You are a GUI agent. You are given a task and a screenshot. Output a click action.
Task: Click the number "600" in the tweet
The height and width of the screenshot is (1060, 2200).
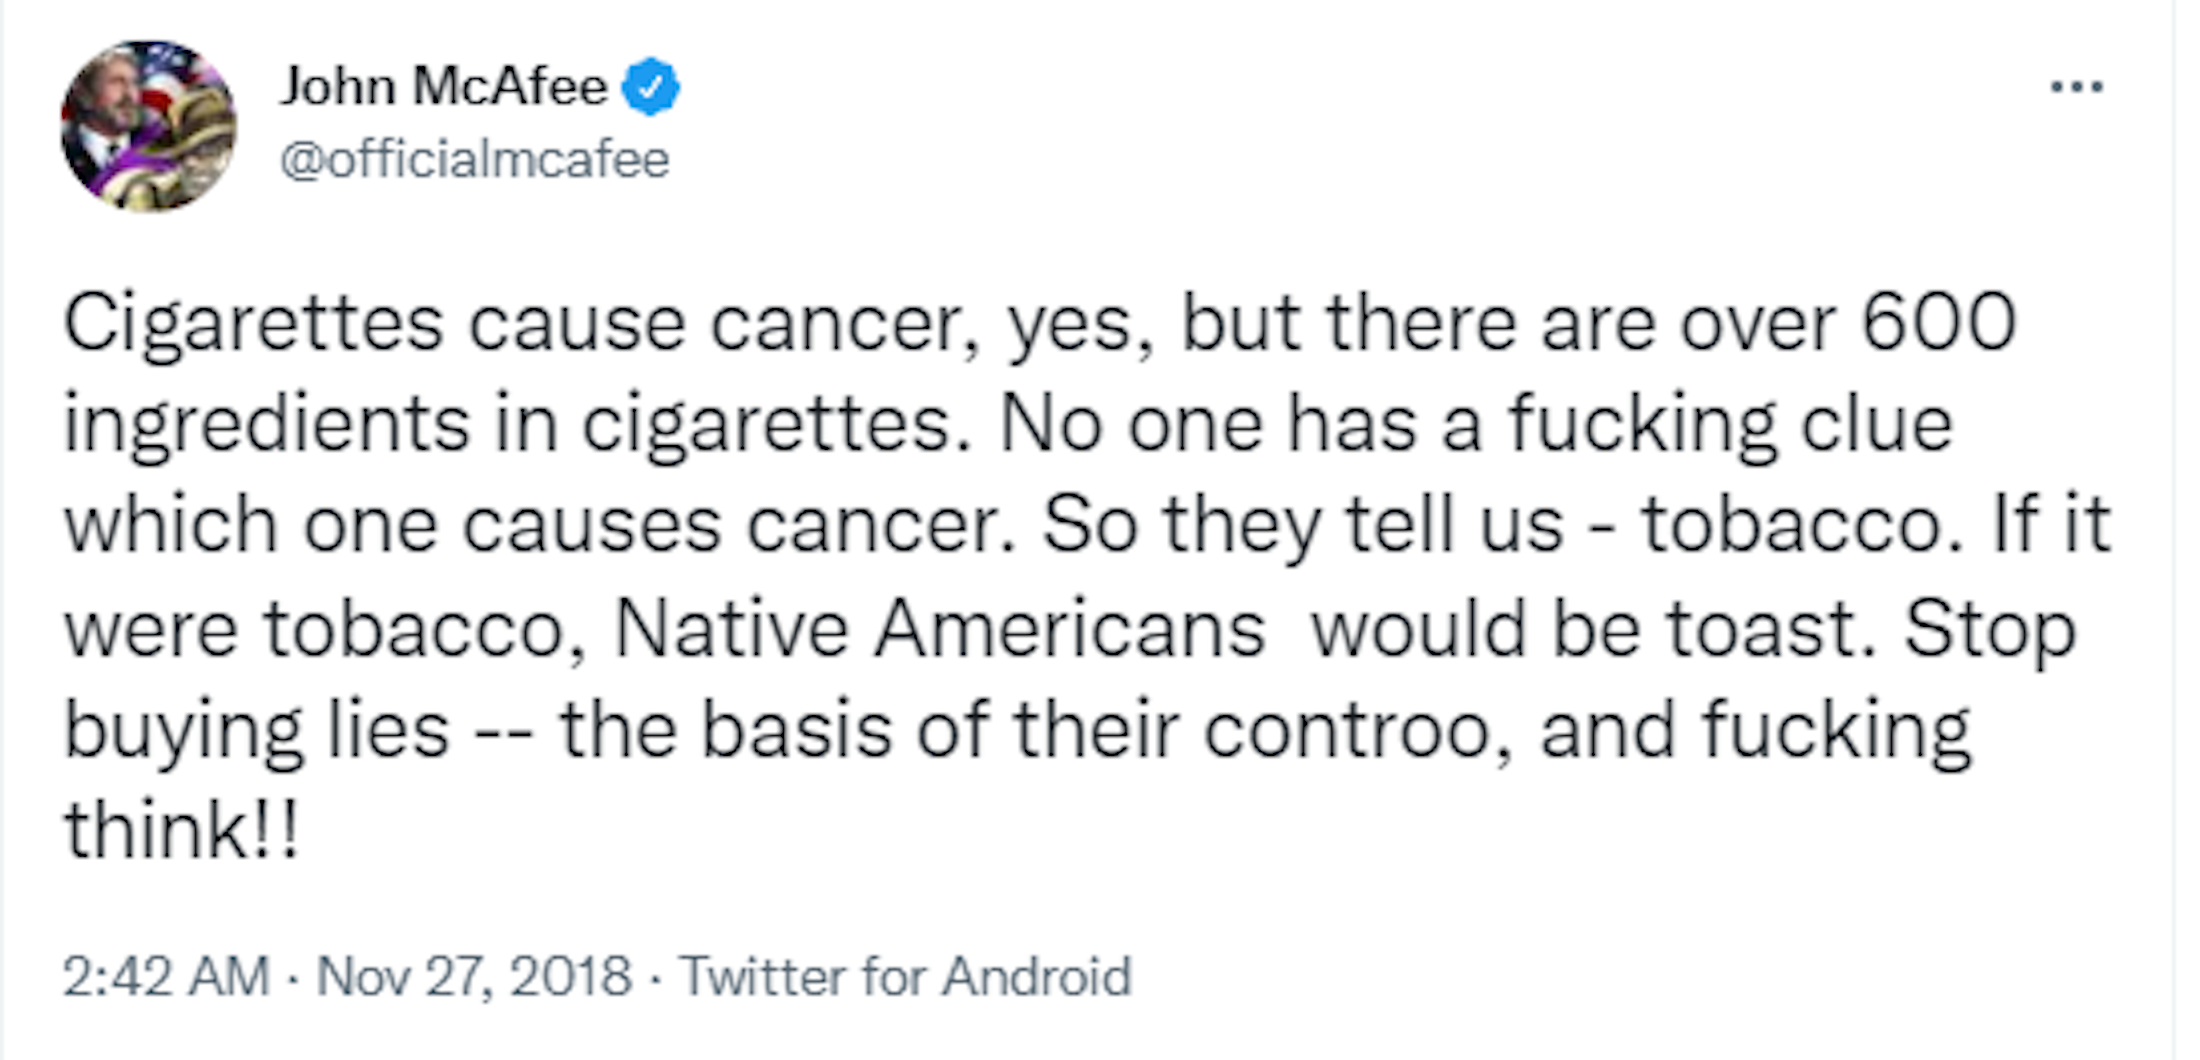(x=1938, y=322)
